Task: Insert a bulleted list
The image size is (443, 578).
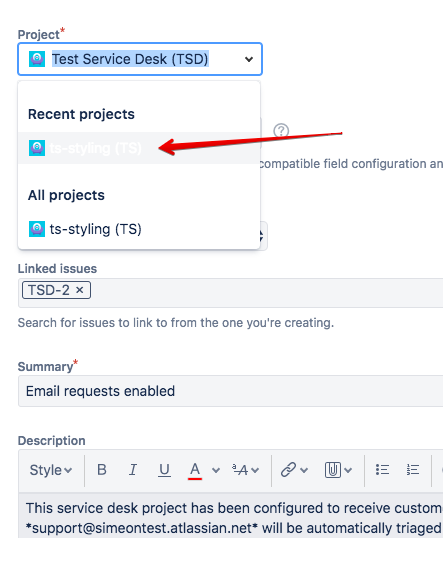Action: (382, 470)
